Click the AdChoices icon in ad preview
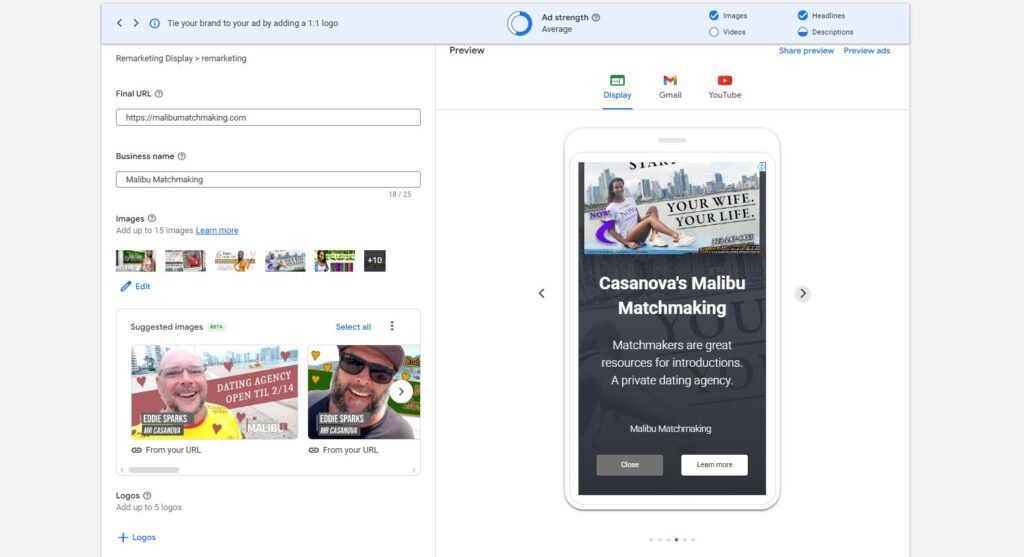Screen dimensions: 1024x557 (x=761, y=167)
